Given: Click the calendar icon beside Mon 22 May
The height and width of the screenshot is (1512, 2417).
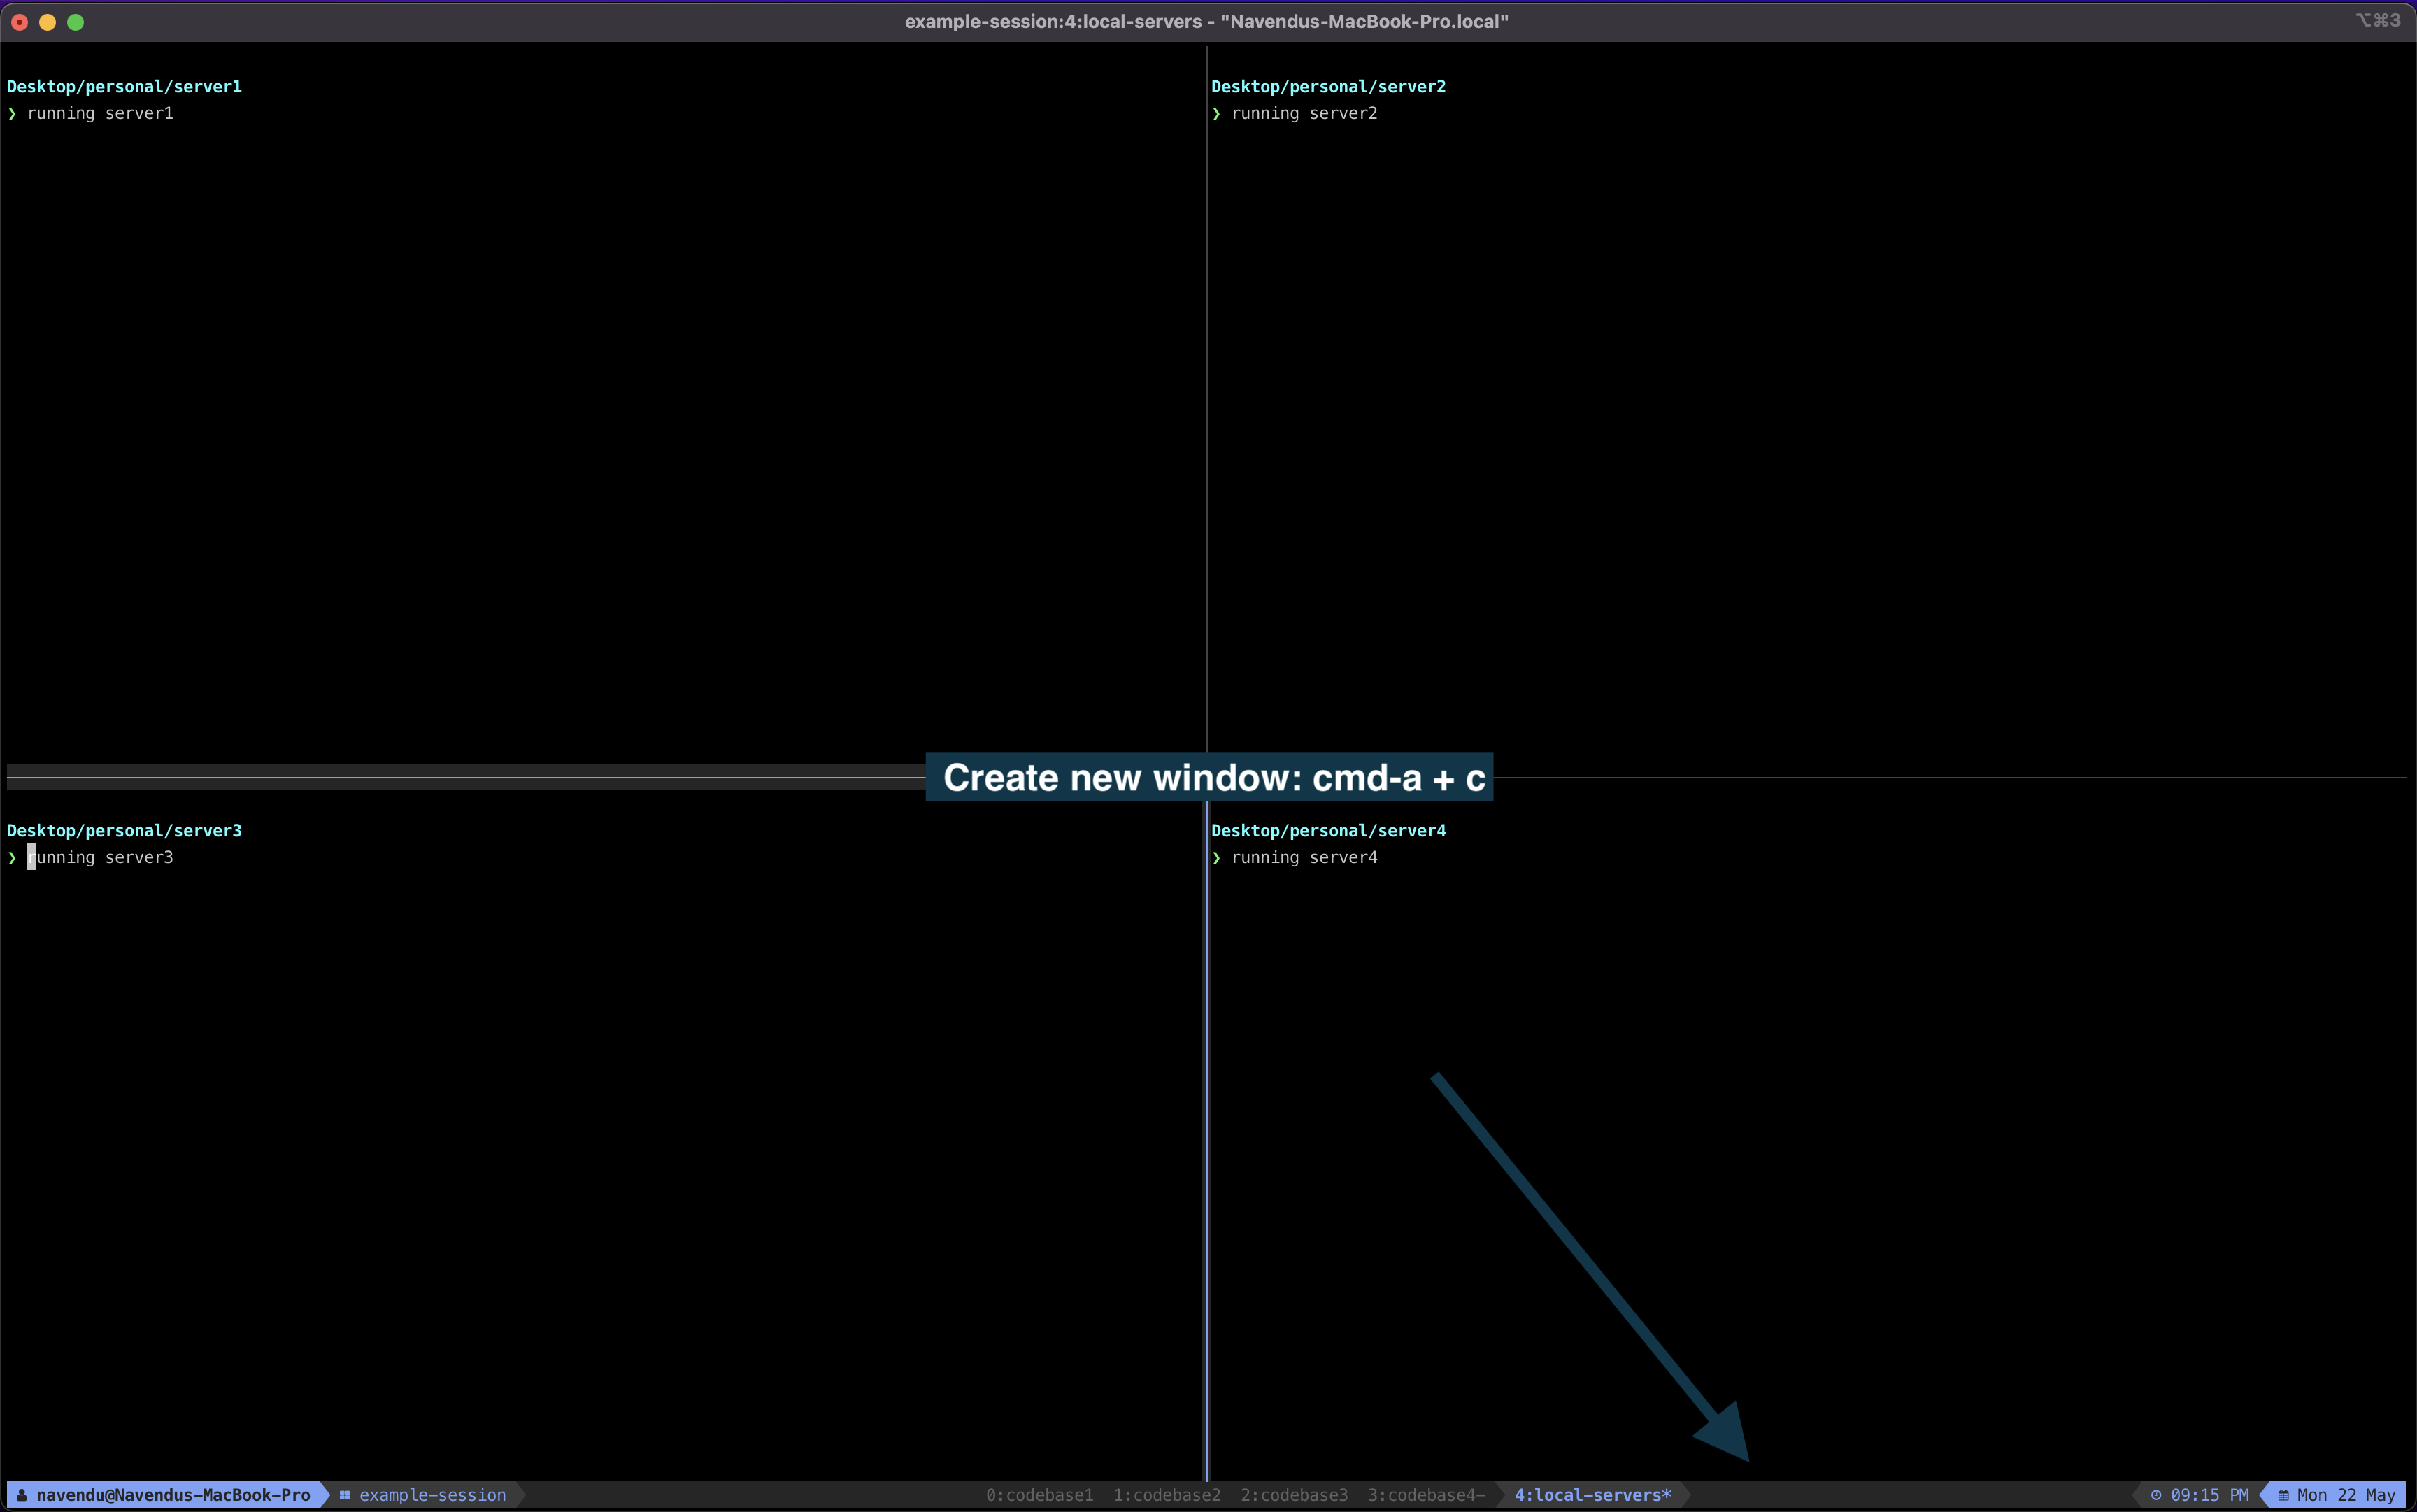Looking at the screenshot, I should (2283, 1495).
